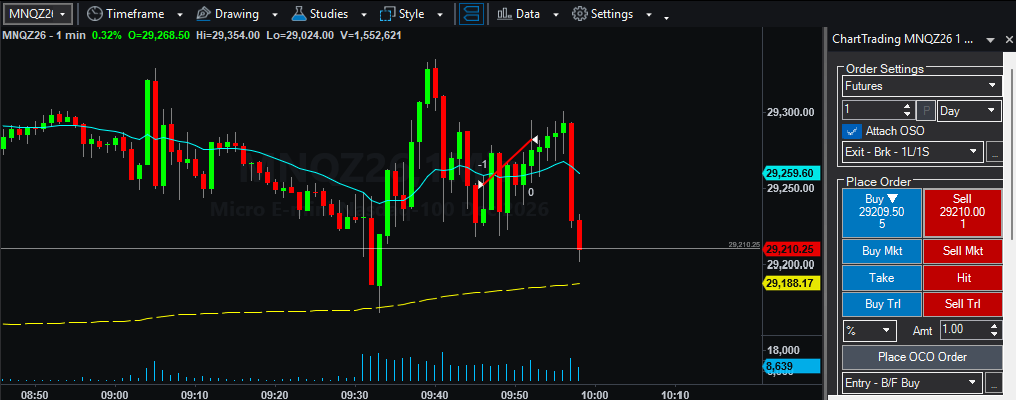Click the yellow 29,188.17 price label

(x=792, y=283)
